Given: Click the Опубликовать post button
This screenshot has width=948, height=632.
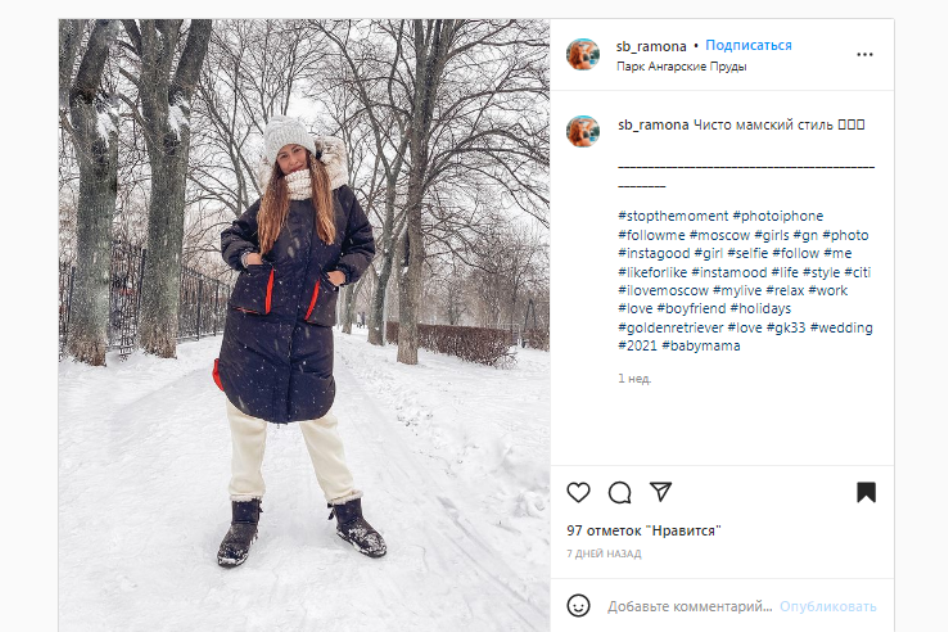Looking at the screenshot, I should pos(828,606).
